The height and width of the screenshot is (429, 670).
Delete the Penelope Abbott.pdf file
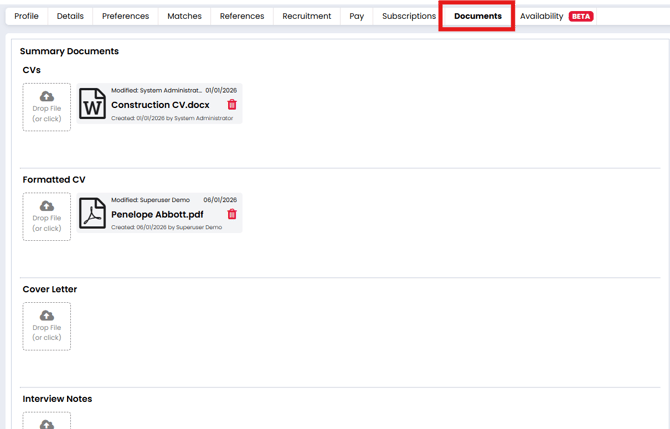tap(232, 214)
